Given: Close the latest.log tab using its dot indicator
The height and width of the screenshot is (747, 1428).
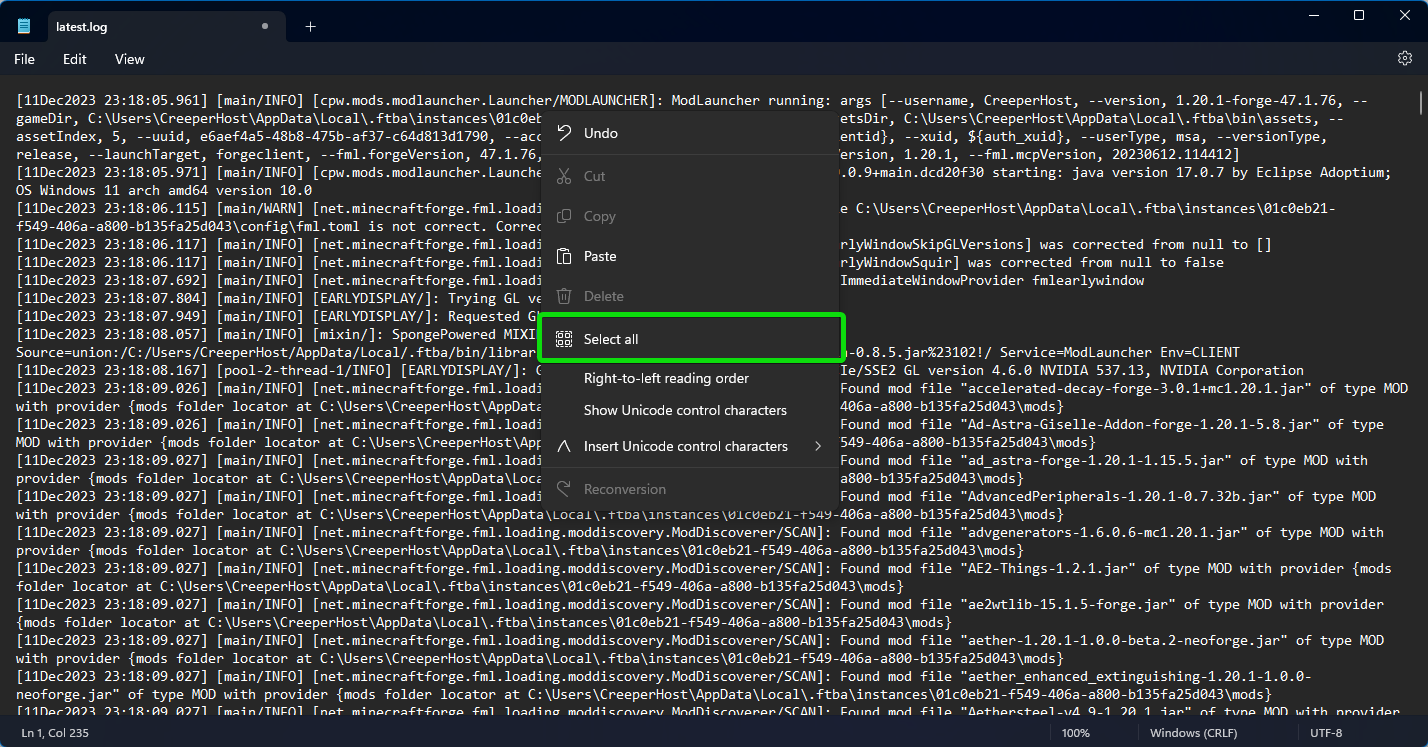Looking at the screenshot, I should coord(264,27).
